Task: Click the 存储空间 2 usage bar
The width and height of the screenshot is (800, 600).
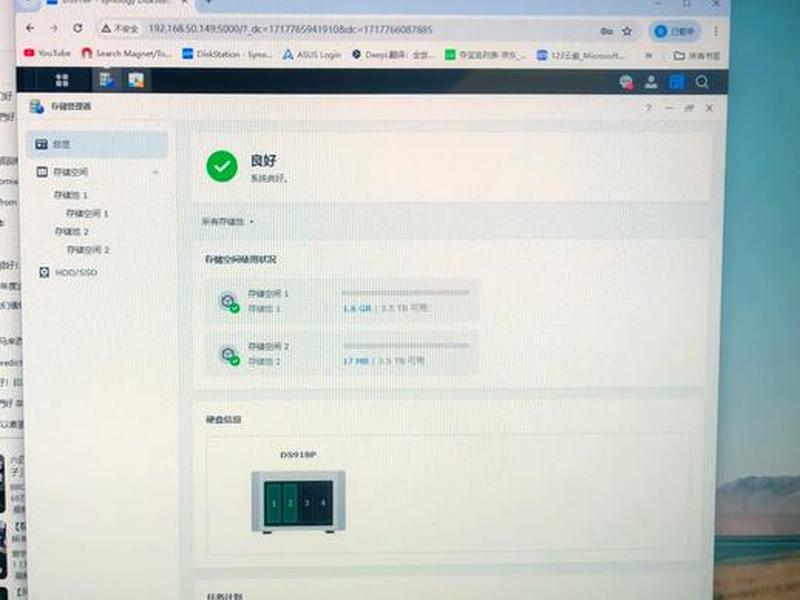Action: click(x=406, y=345)
